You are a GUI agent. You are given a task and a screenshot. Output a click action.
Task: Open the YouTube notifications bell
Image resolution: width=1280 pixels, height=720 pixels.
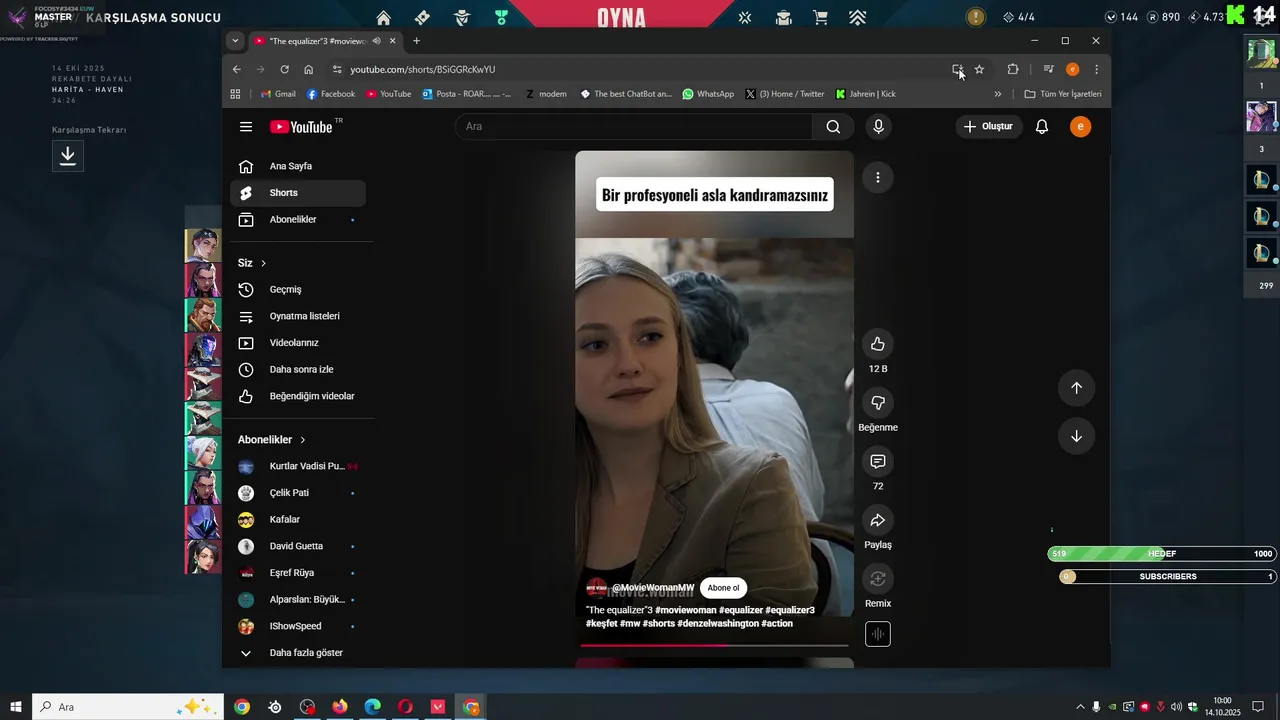click(1042, 127)
